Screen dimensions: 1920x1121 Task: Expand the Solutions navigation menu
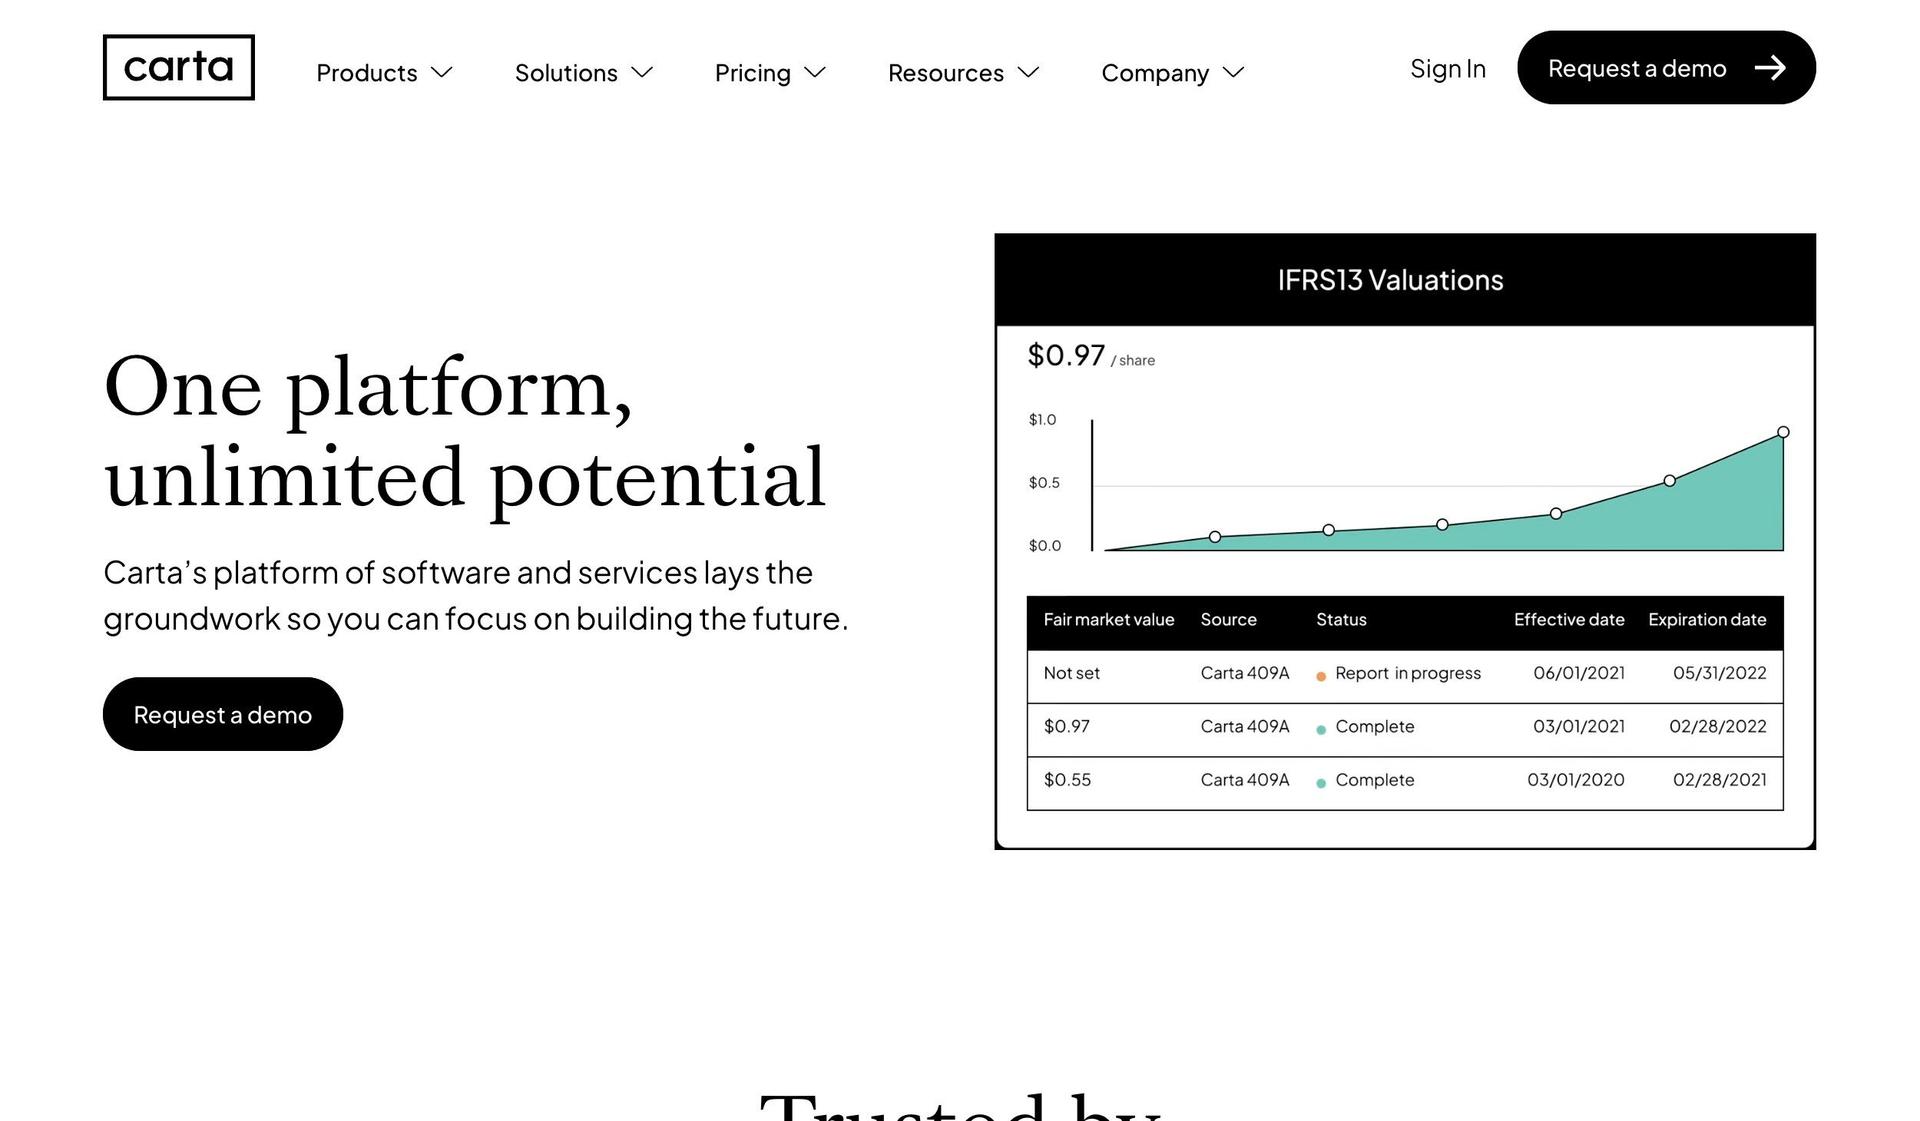[580, 71]
